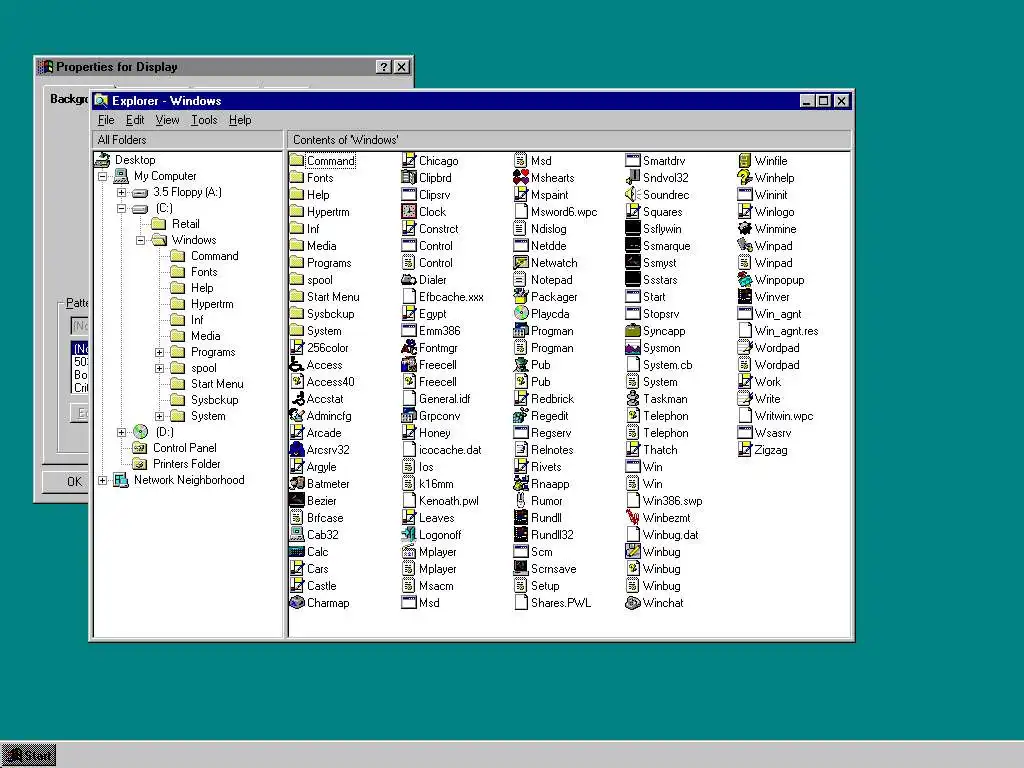1024x768 pixels.
Task: Collapse the (C:) drive node
Action: tap(121, 208)
